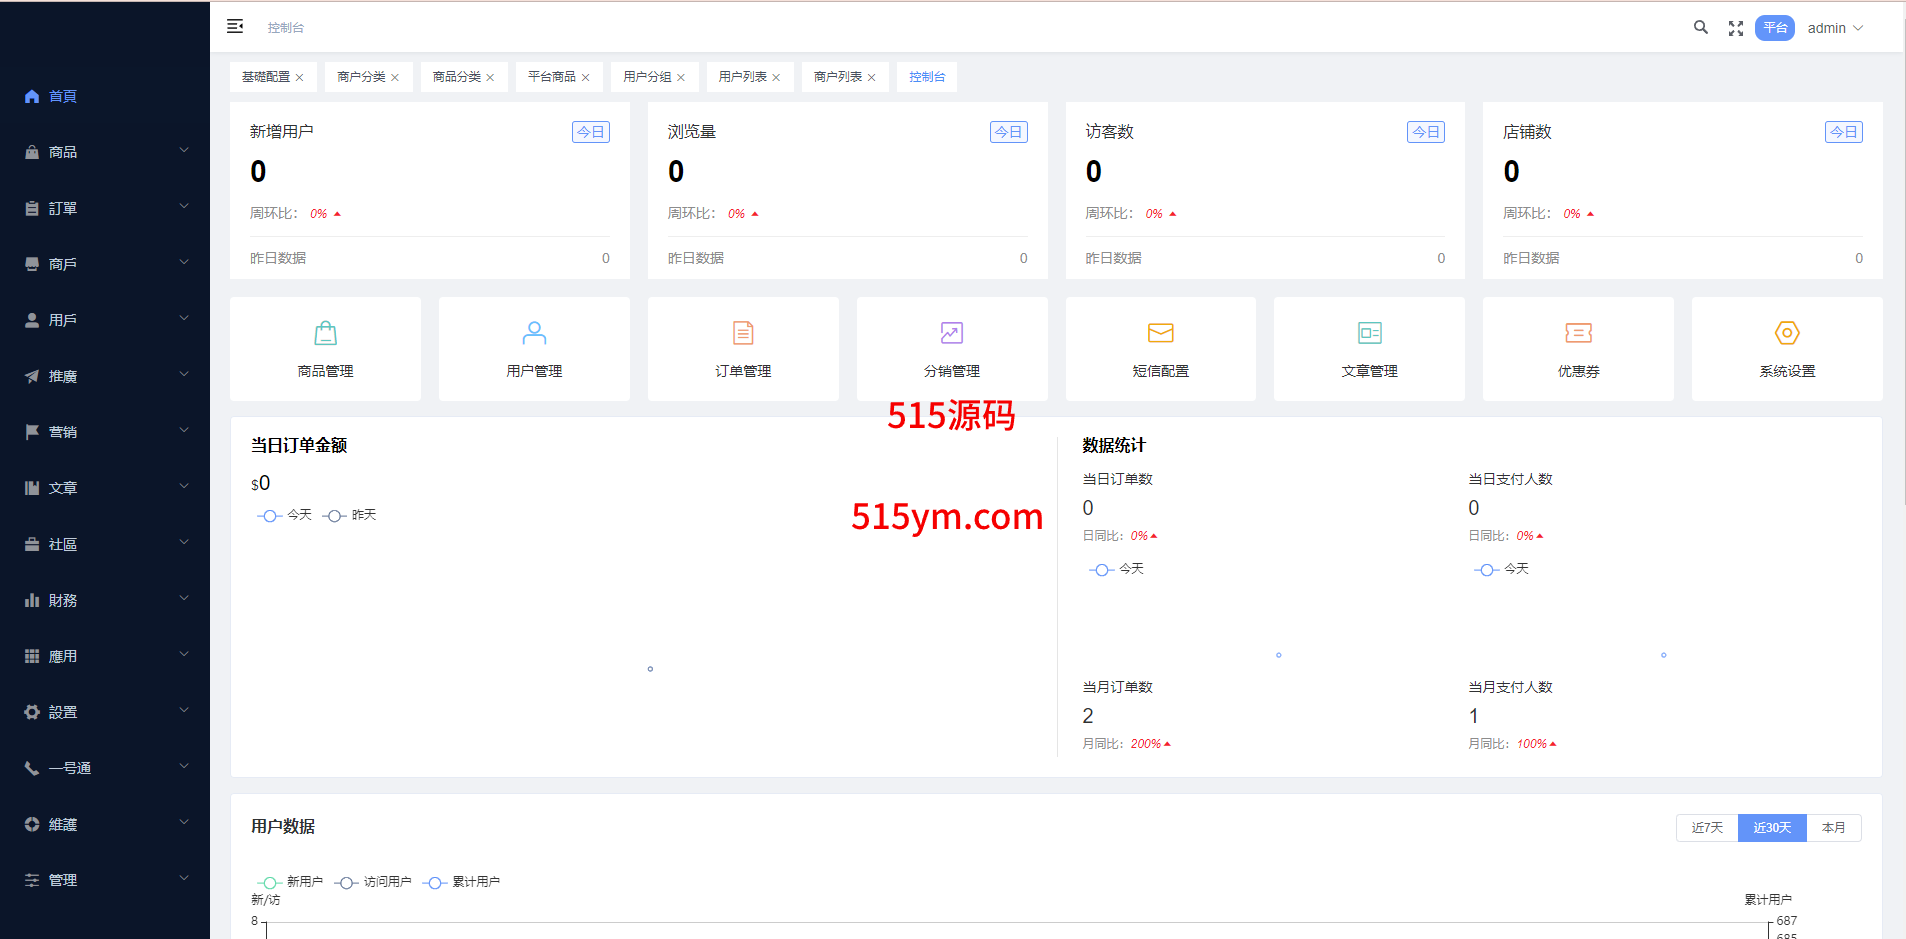Click the sidebar collapse hamburger icon

point(235,27)
